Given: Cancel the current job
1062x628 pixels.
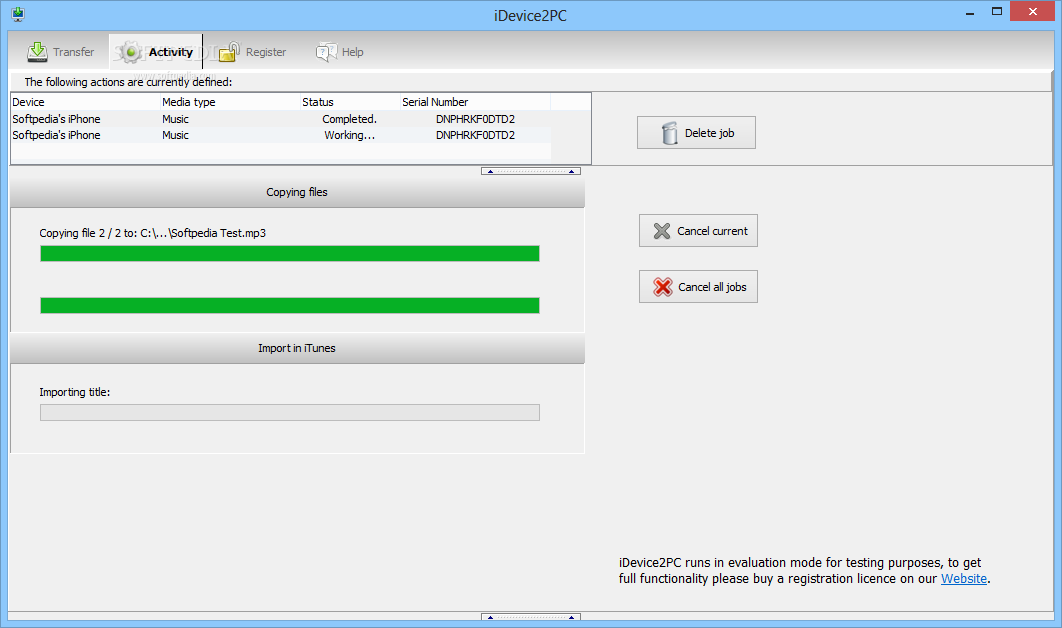Looking at the screenshot, I should (x=698, y=231).
